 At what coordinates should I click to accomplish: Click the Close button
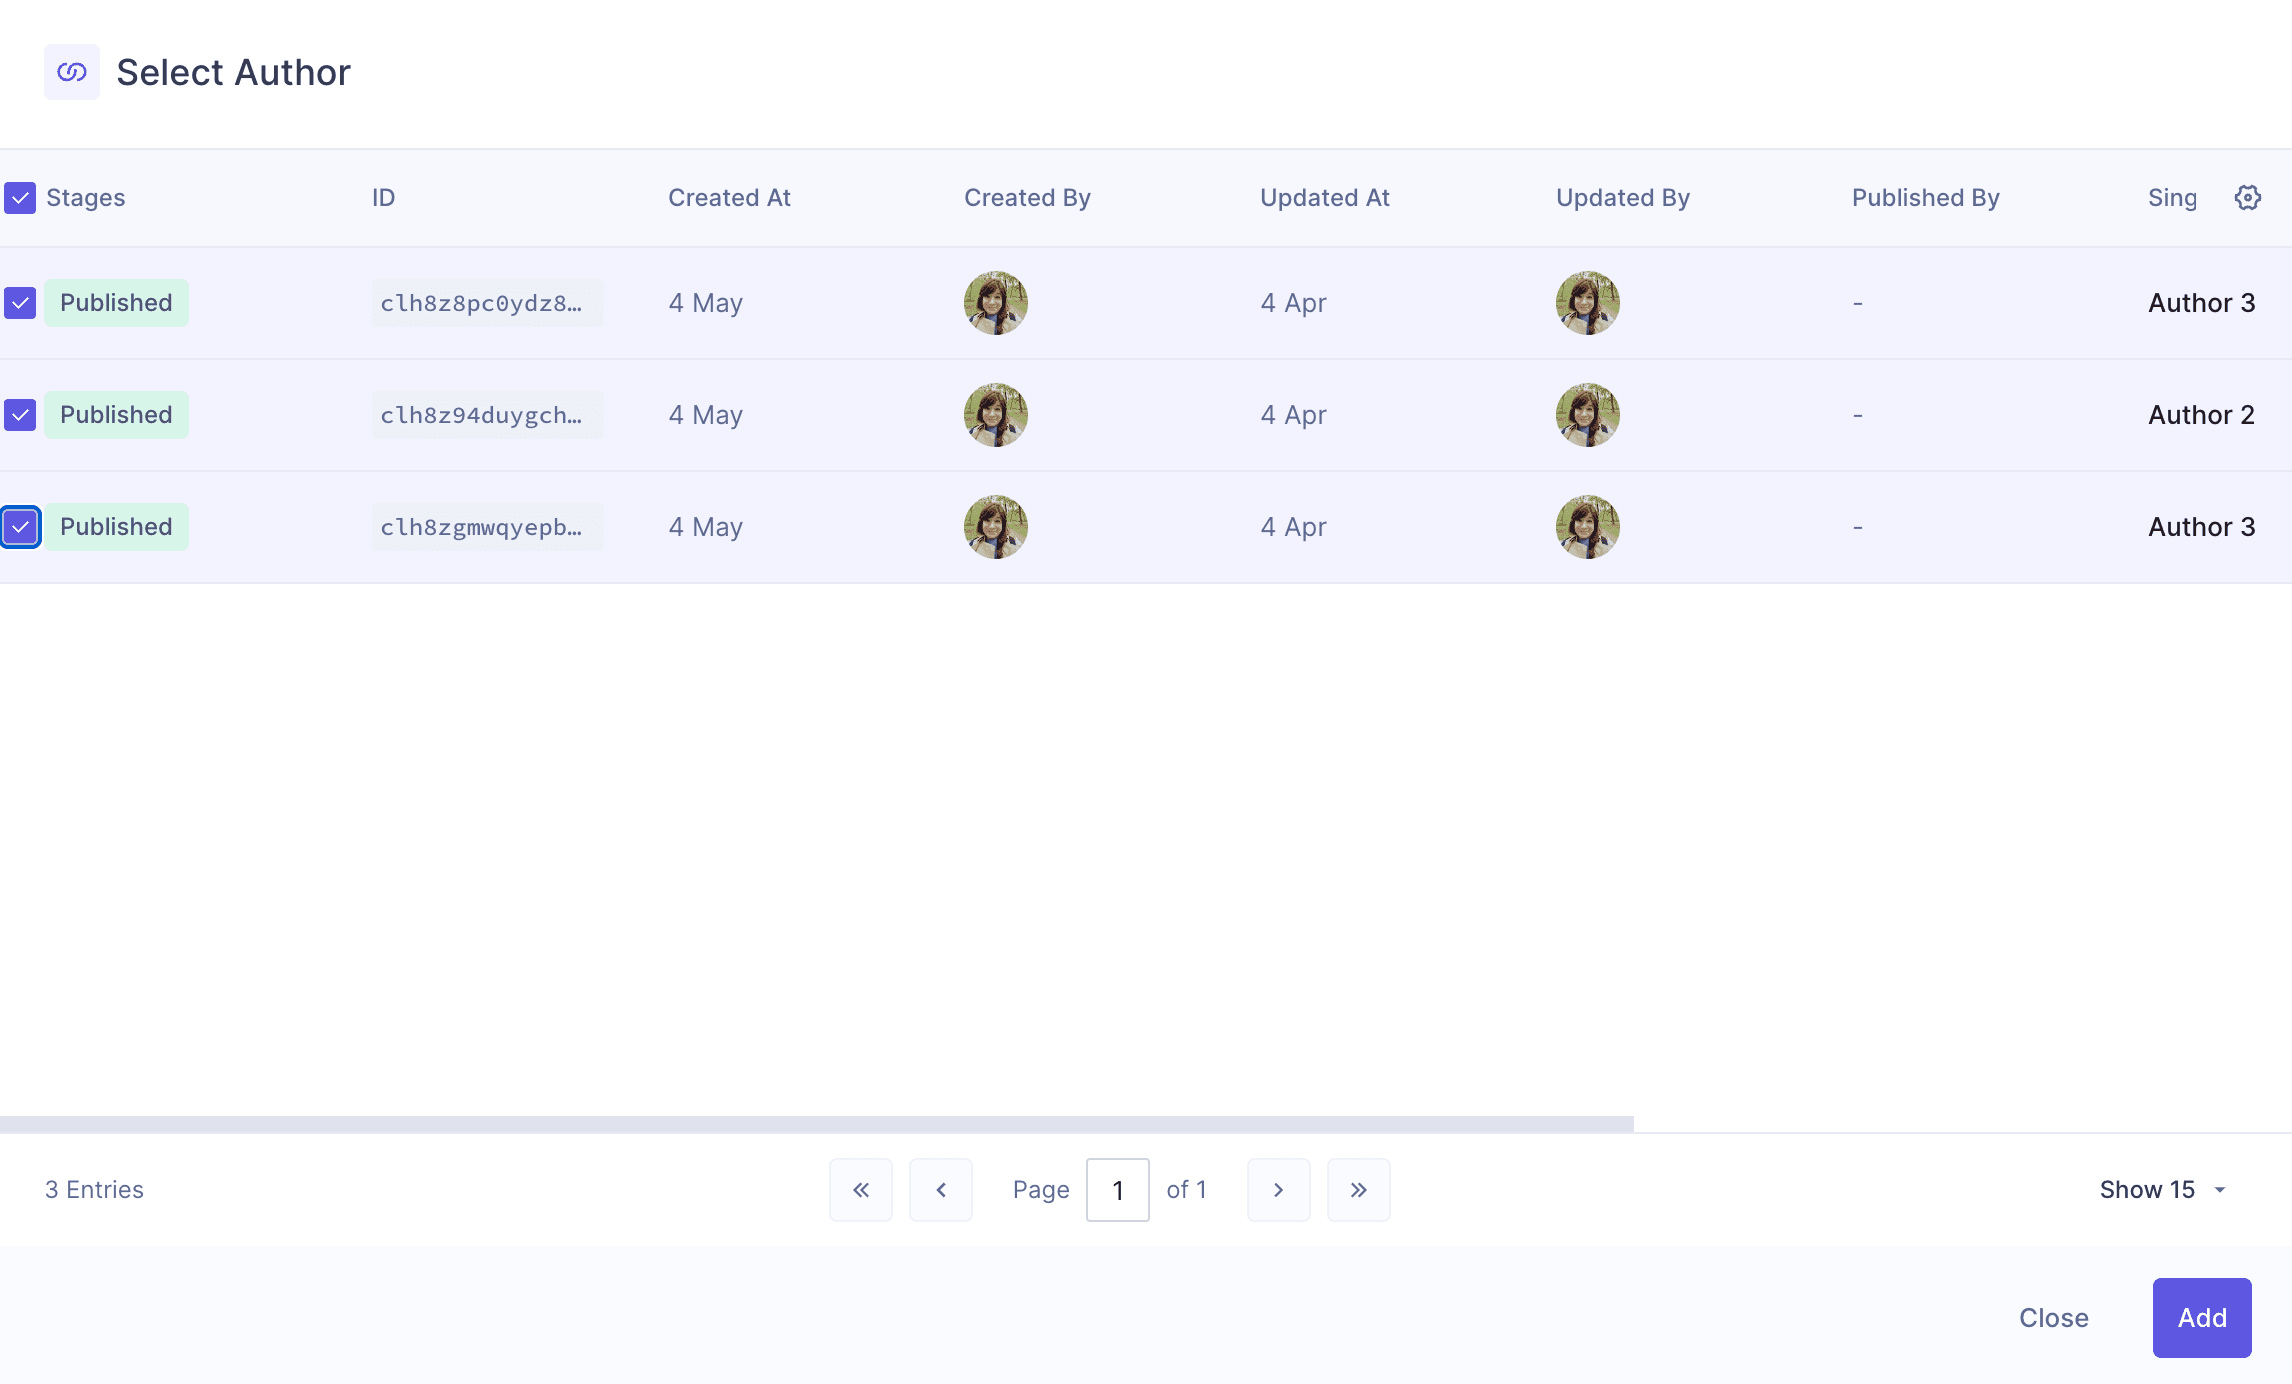[x=2053, y=1317]
